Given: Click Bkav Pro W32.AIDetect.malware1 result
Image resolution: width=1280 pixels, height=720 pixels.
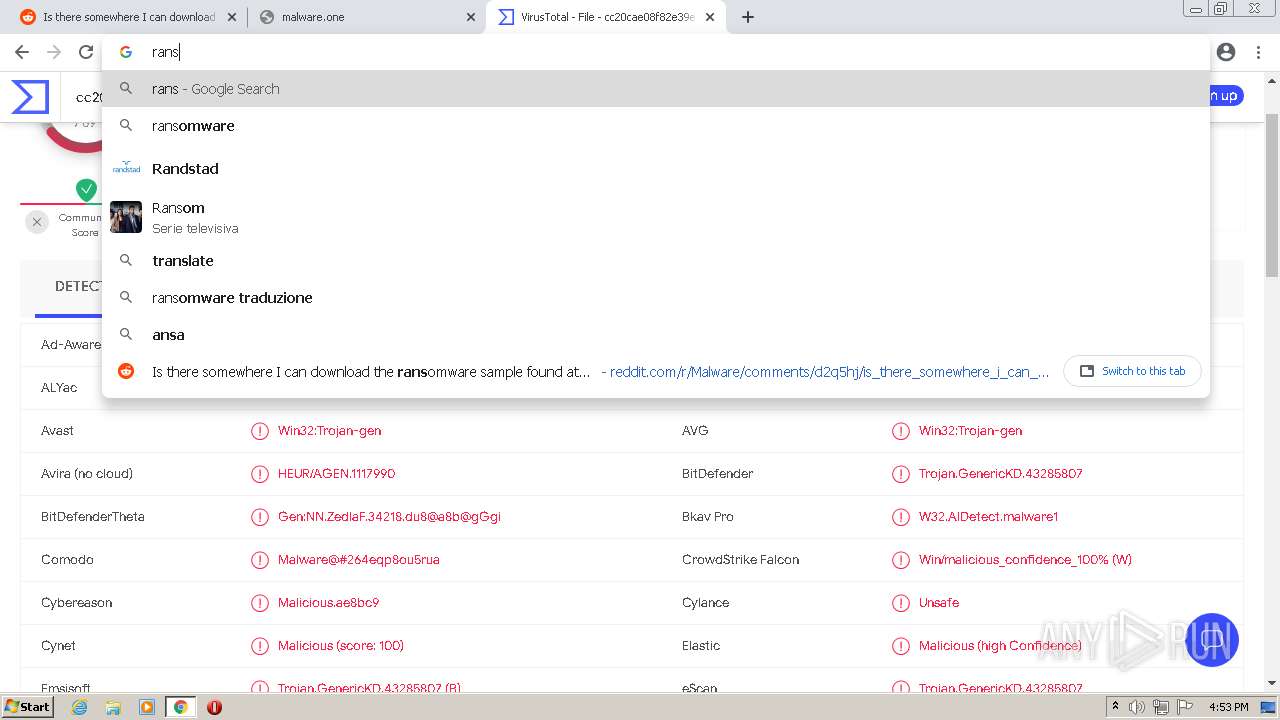Looking at the screenshot, I should 988,517.
